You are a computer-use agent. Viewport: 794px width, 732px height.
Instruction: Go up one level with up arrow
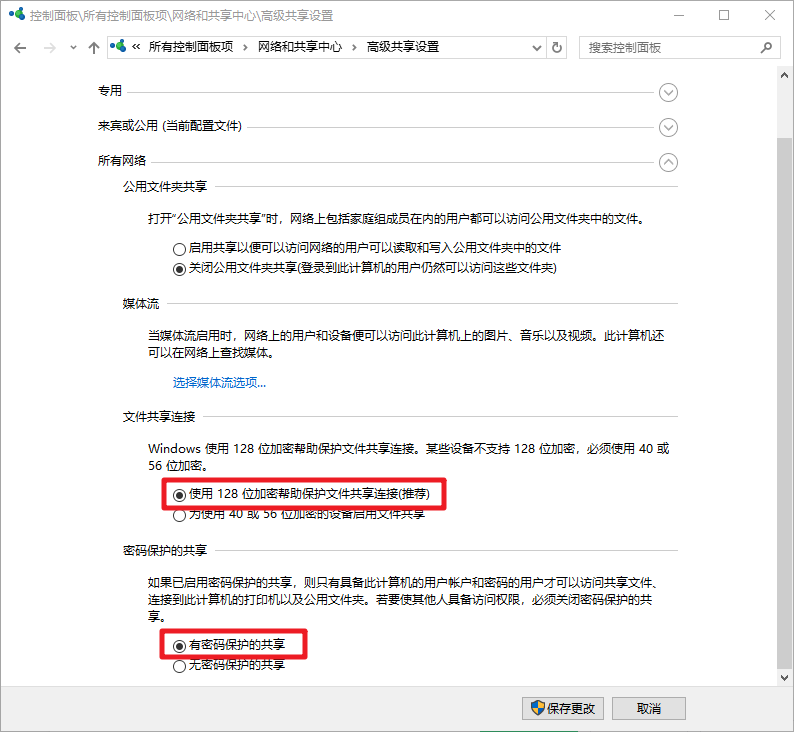[x=94, y=48]
